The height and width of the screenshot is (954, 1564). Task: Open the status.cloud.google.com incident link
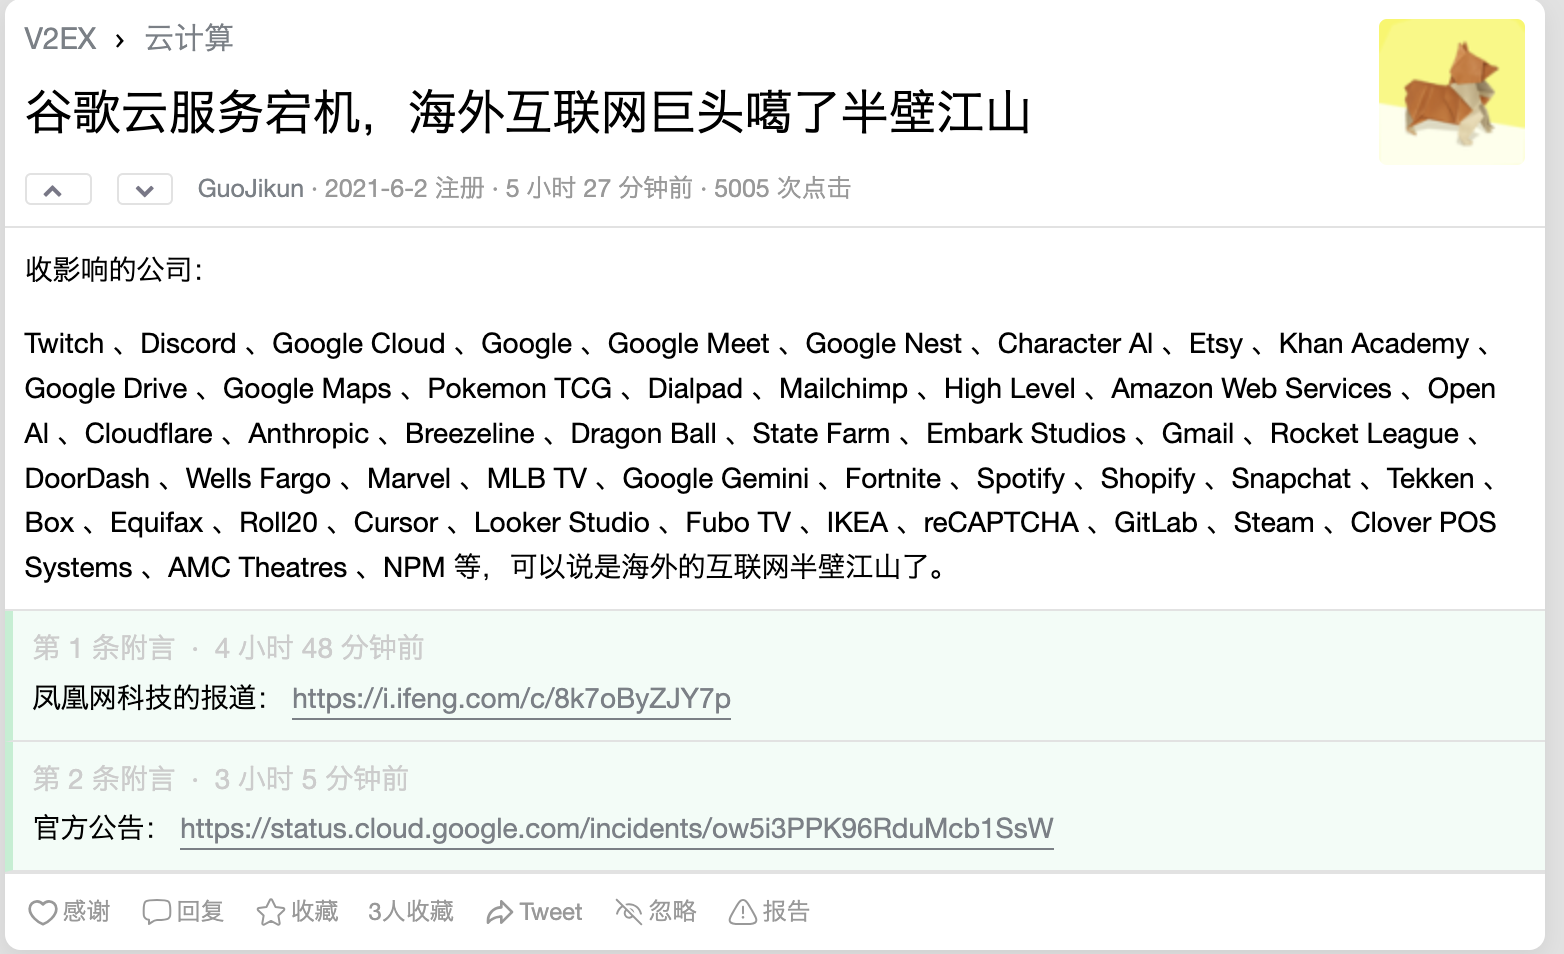coord(617,829)
